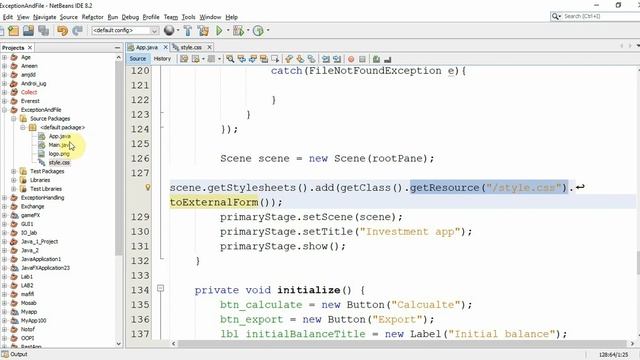Open dropdown arrow beside Debug Project
Screen dimensions: 640x360
[248, 31]
